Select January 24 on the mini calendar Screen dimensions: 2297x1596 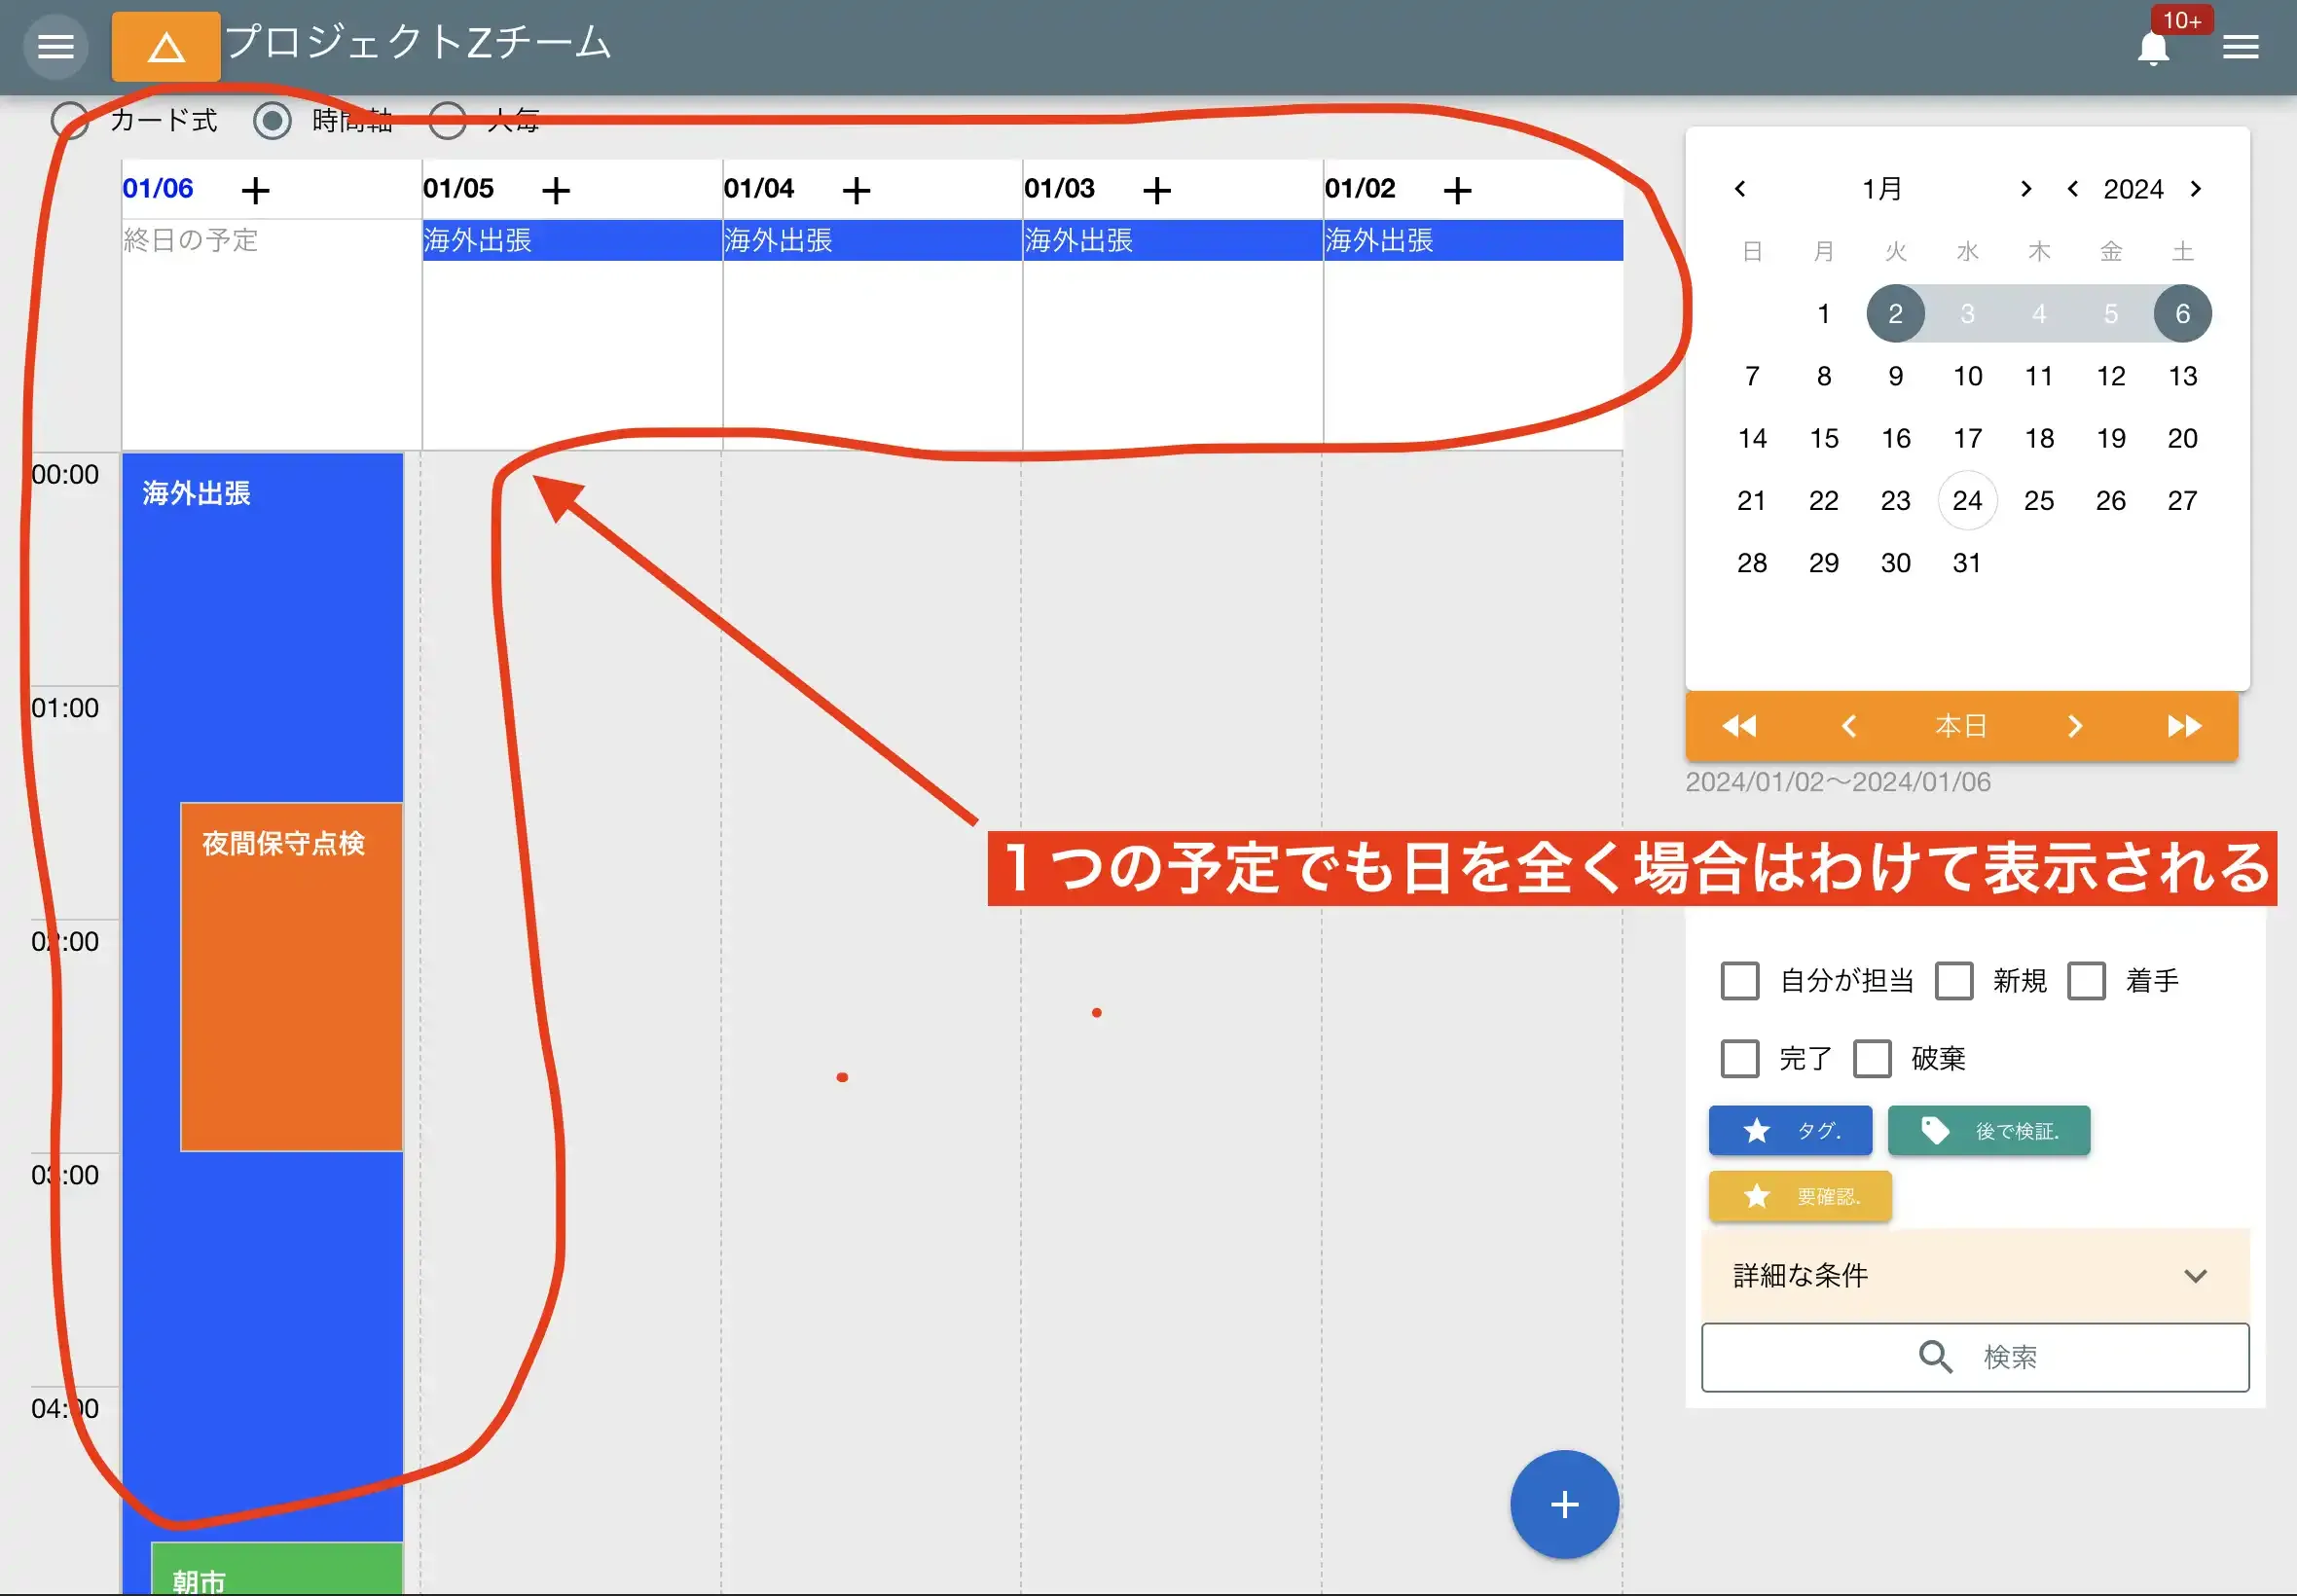[1965, 500]
